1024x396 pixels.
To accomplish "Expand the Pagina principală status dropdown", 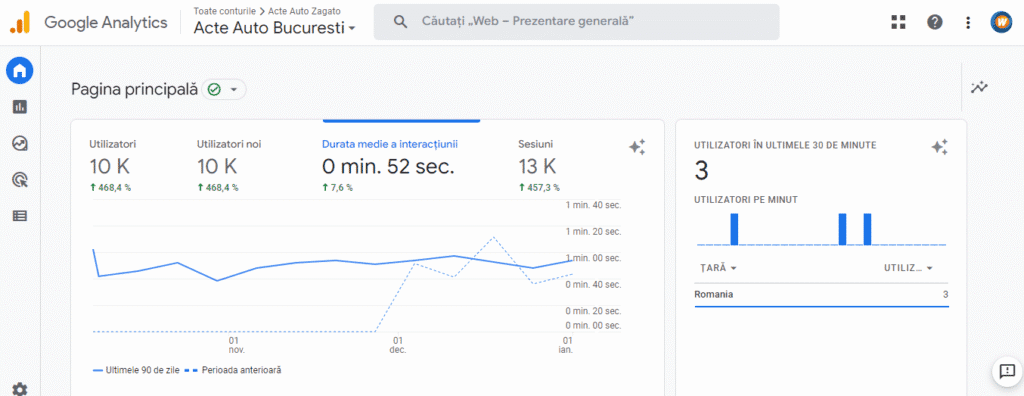I will [x=225, y=90].
